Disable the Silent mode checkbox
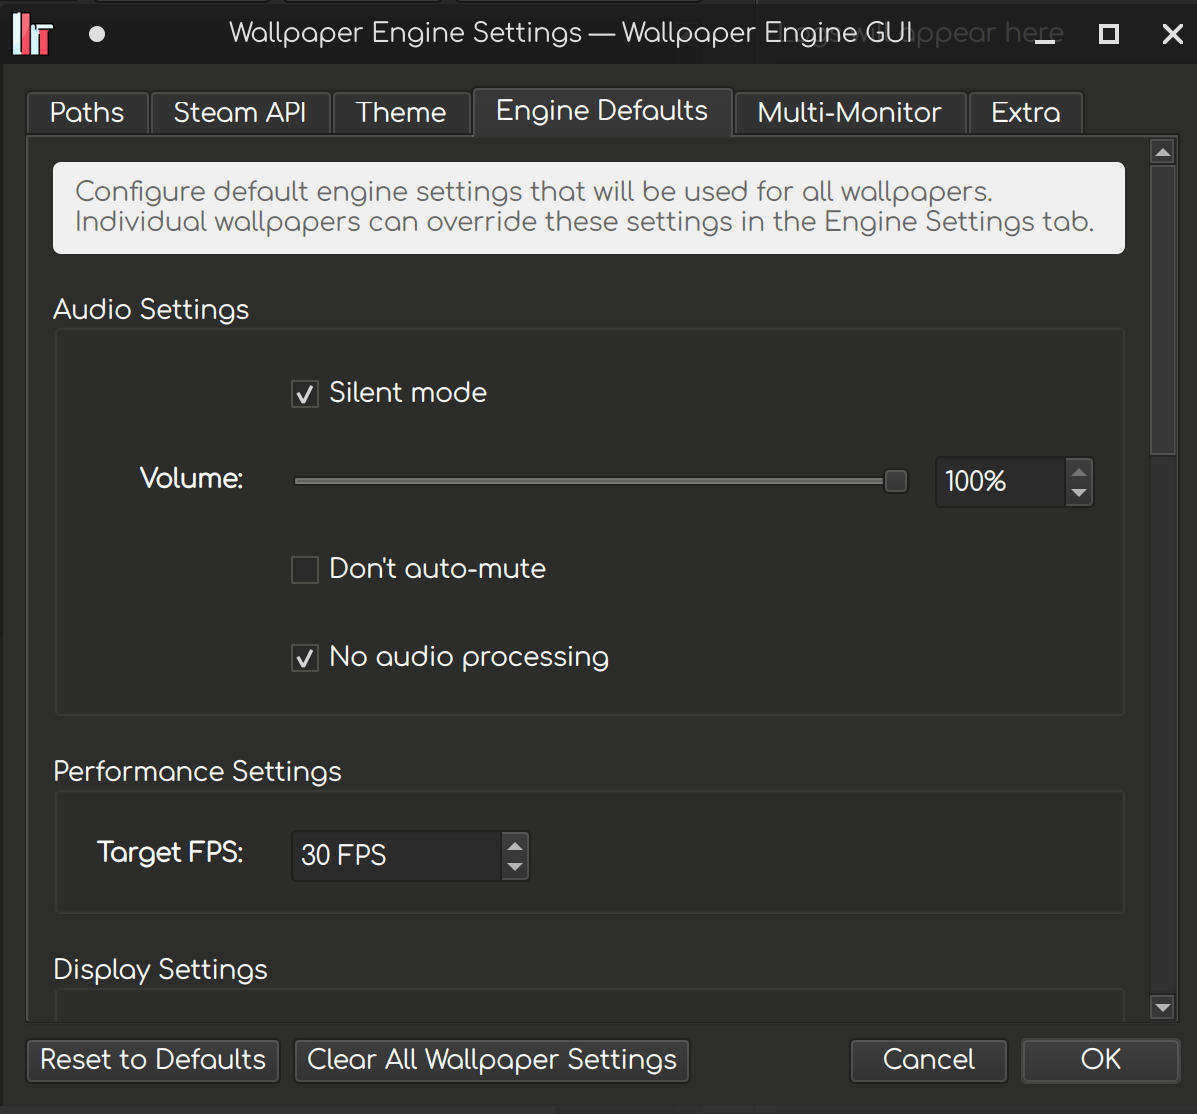 305,394
